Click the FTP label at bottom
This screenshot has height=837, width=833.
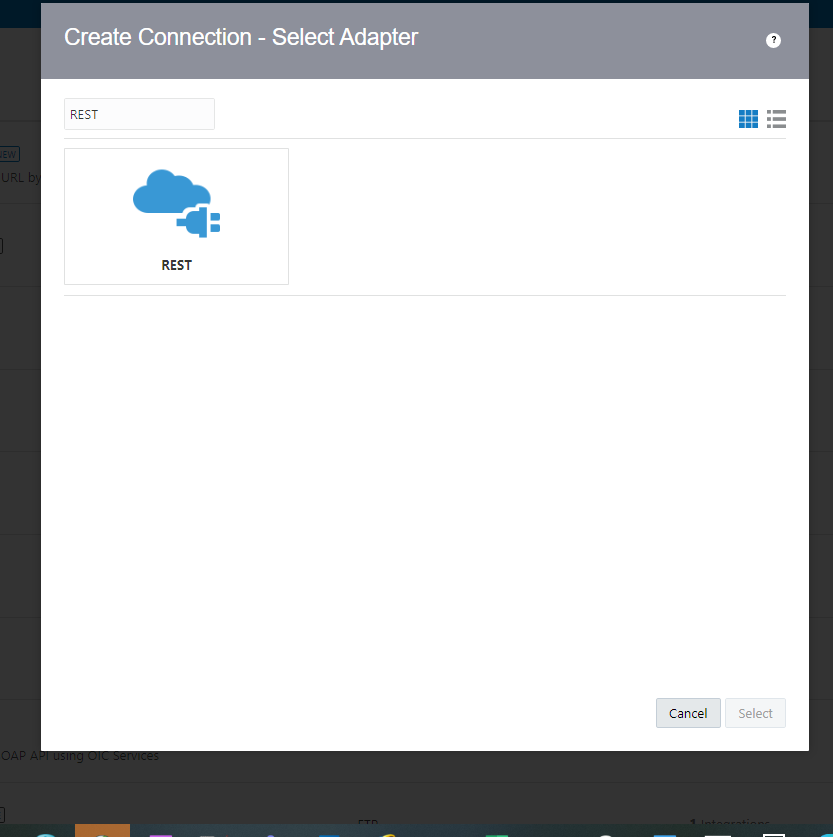[368, 823]
